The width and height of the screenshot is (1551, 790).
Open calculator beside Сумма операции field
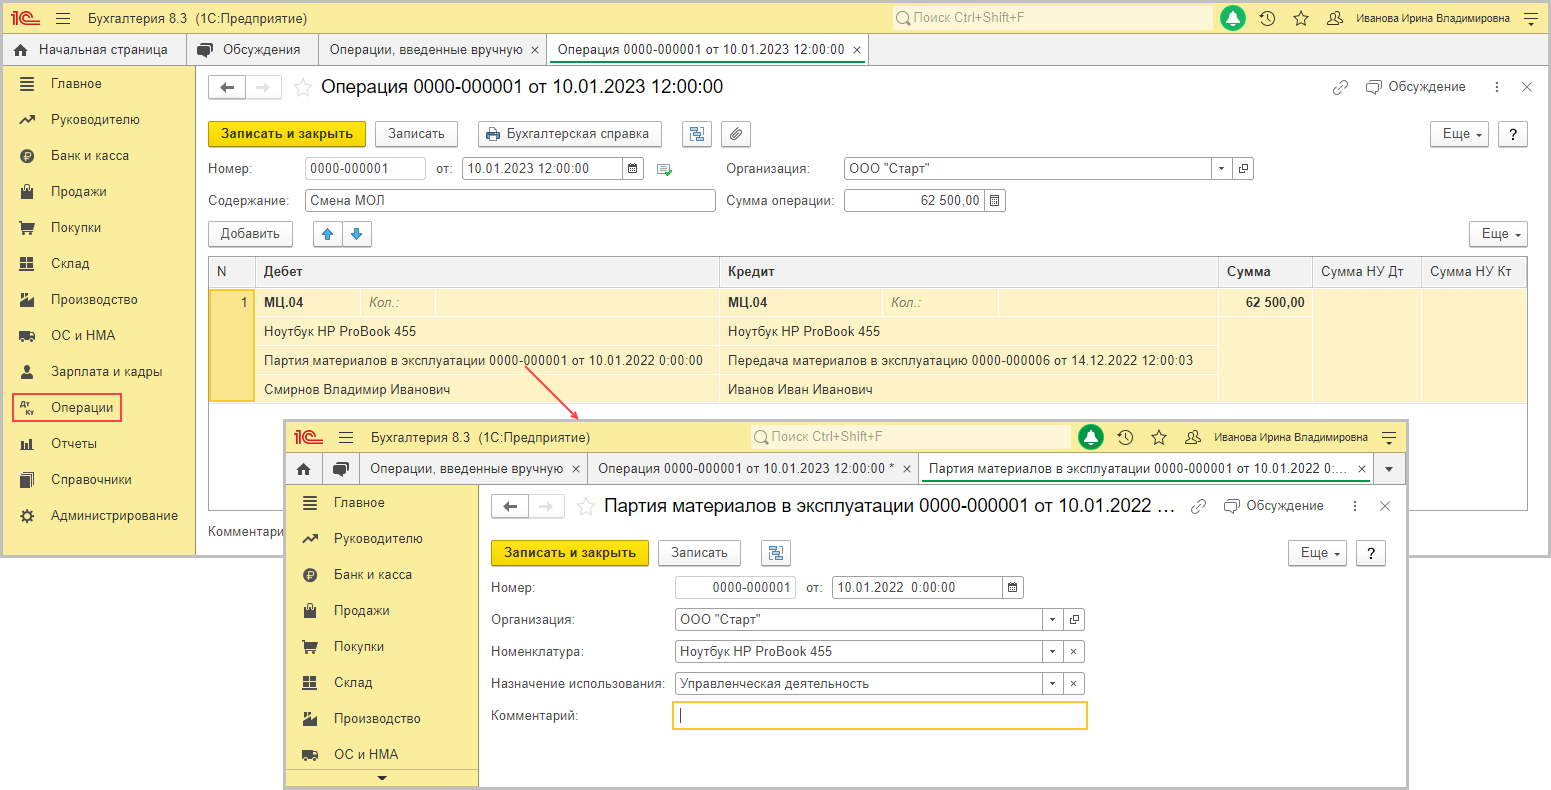tap(994, 201)
